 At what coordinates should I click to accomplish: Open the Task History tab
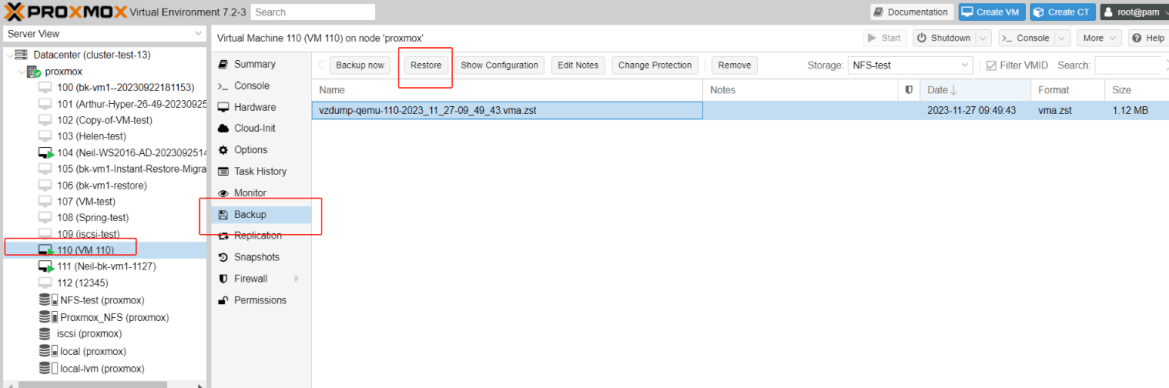pos(261,172)
